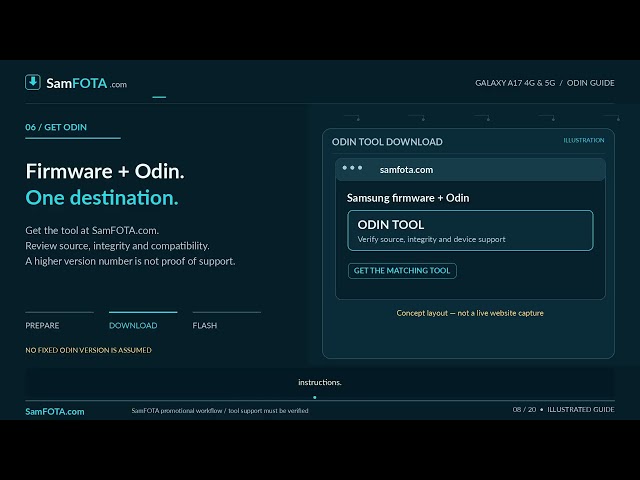
Task: Click A higher version number line
Action: (x=130, y=261)
